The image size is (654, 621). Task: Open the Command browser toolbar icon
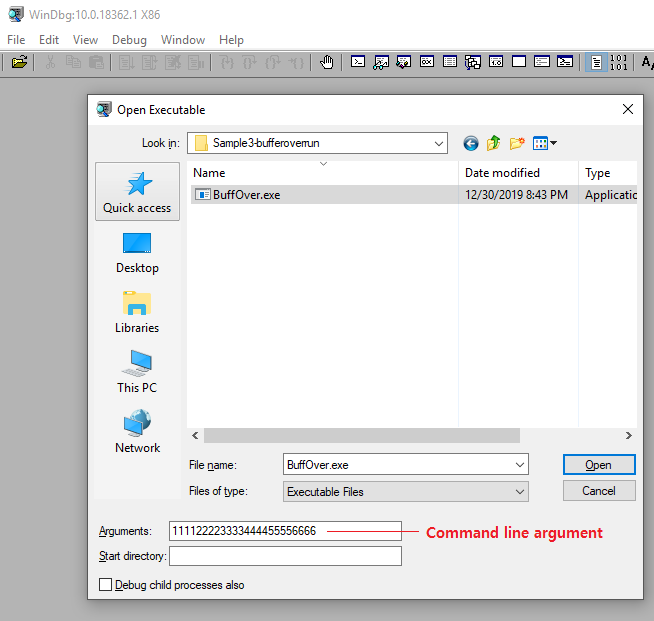click(x=565, y=62)
